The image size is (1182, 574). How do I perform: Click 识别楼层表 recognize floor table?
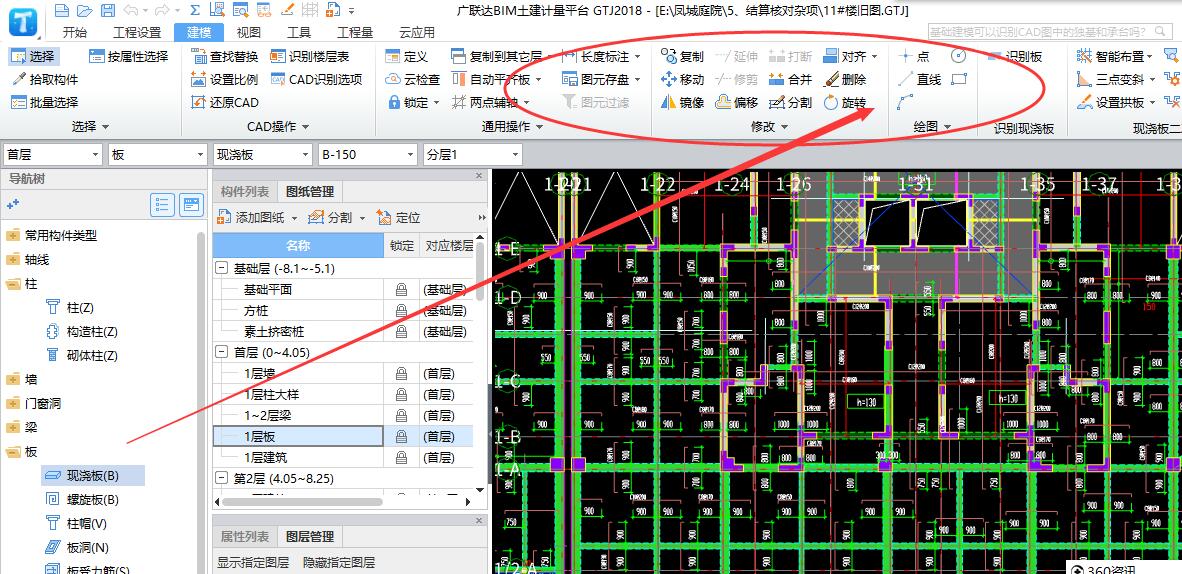(x=310, y=56)
